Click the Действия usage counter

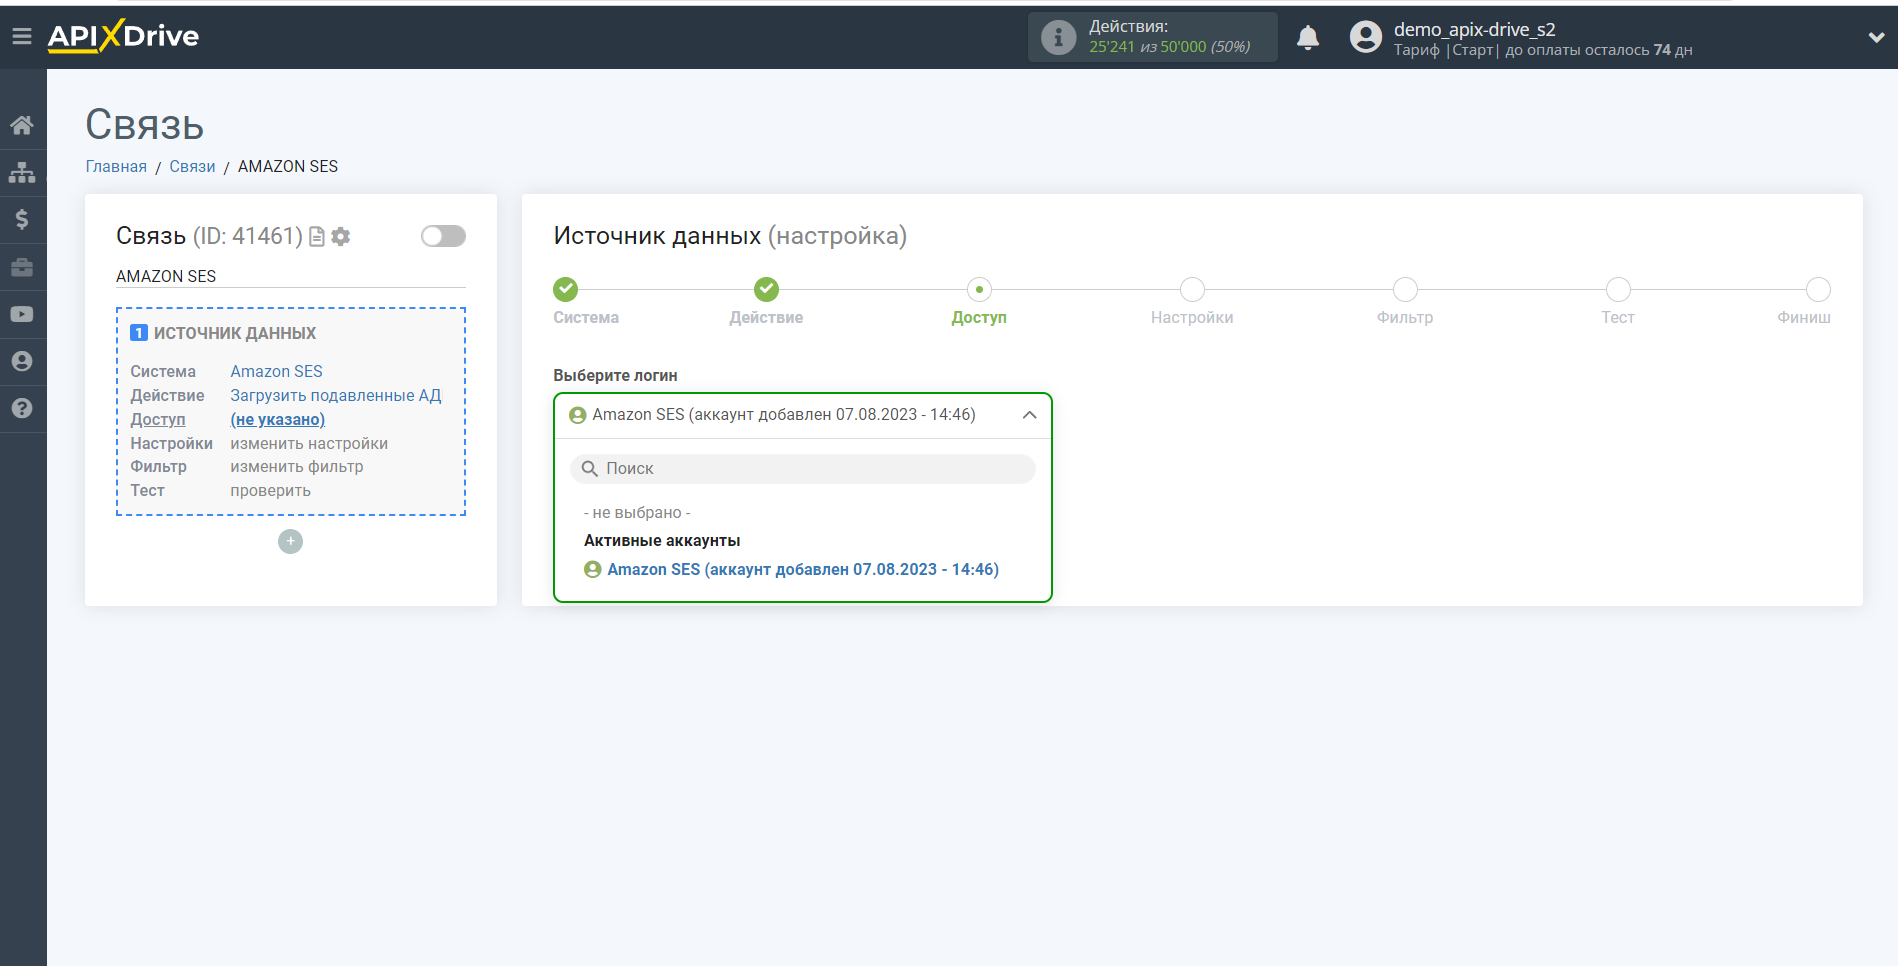tap(1153, 37)
